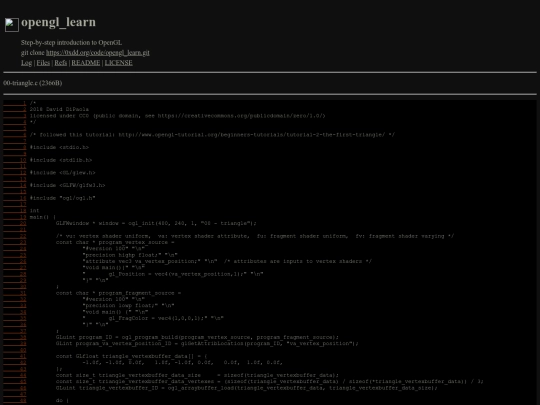Jump to line number 39 anchor
The height and width of the screenshot is (405, 540).
[15, 344]
